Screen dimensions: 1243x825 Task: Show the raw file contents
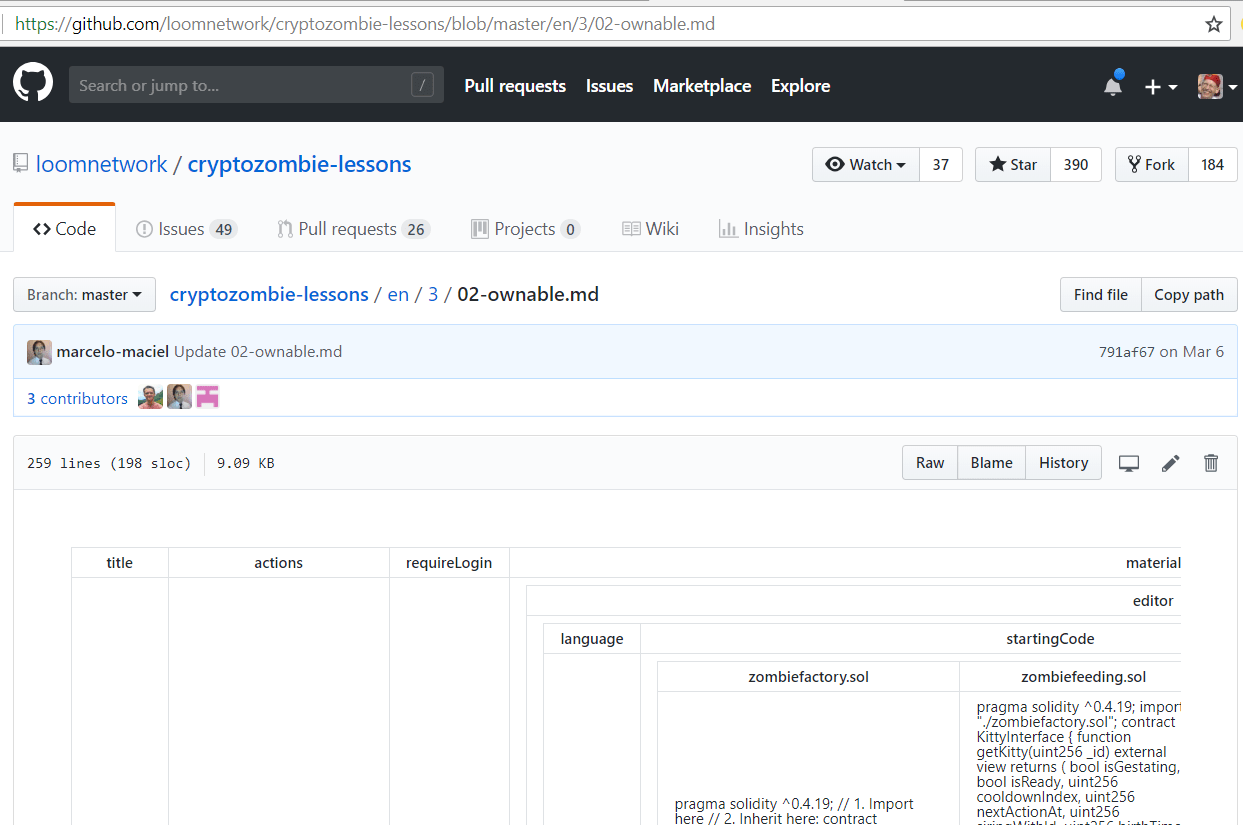(x=929, y=462)
